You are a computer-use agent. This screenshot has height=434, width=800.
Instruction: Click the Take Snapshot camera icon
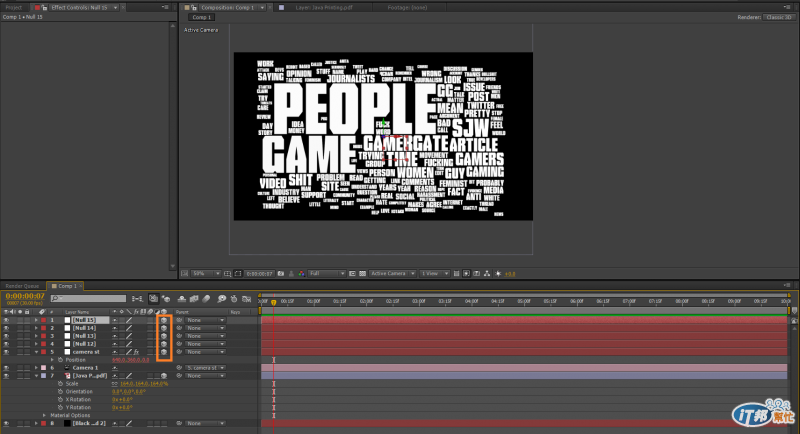[281, 274]
